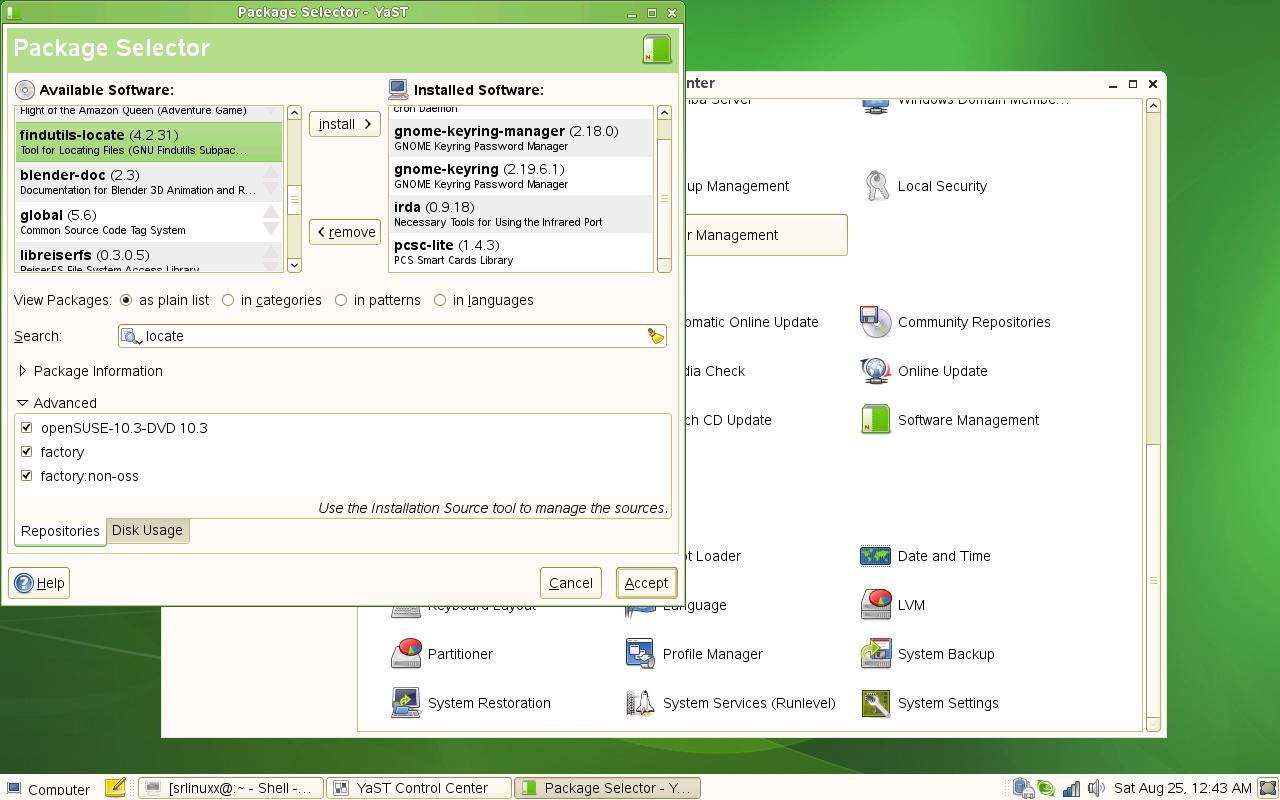This screenshot has height=800, width=1280.
Task: Click the search field containing 'locate'
Action: coord(392,336)
